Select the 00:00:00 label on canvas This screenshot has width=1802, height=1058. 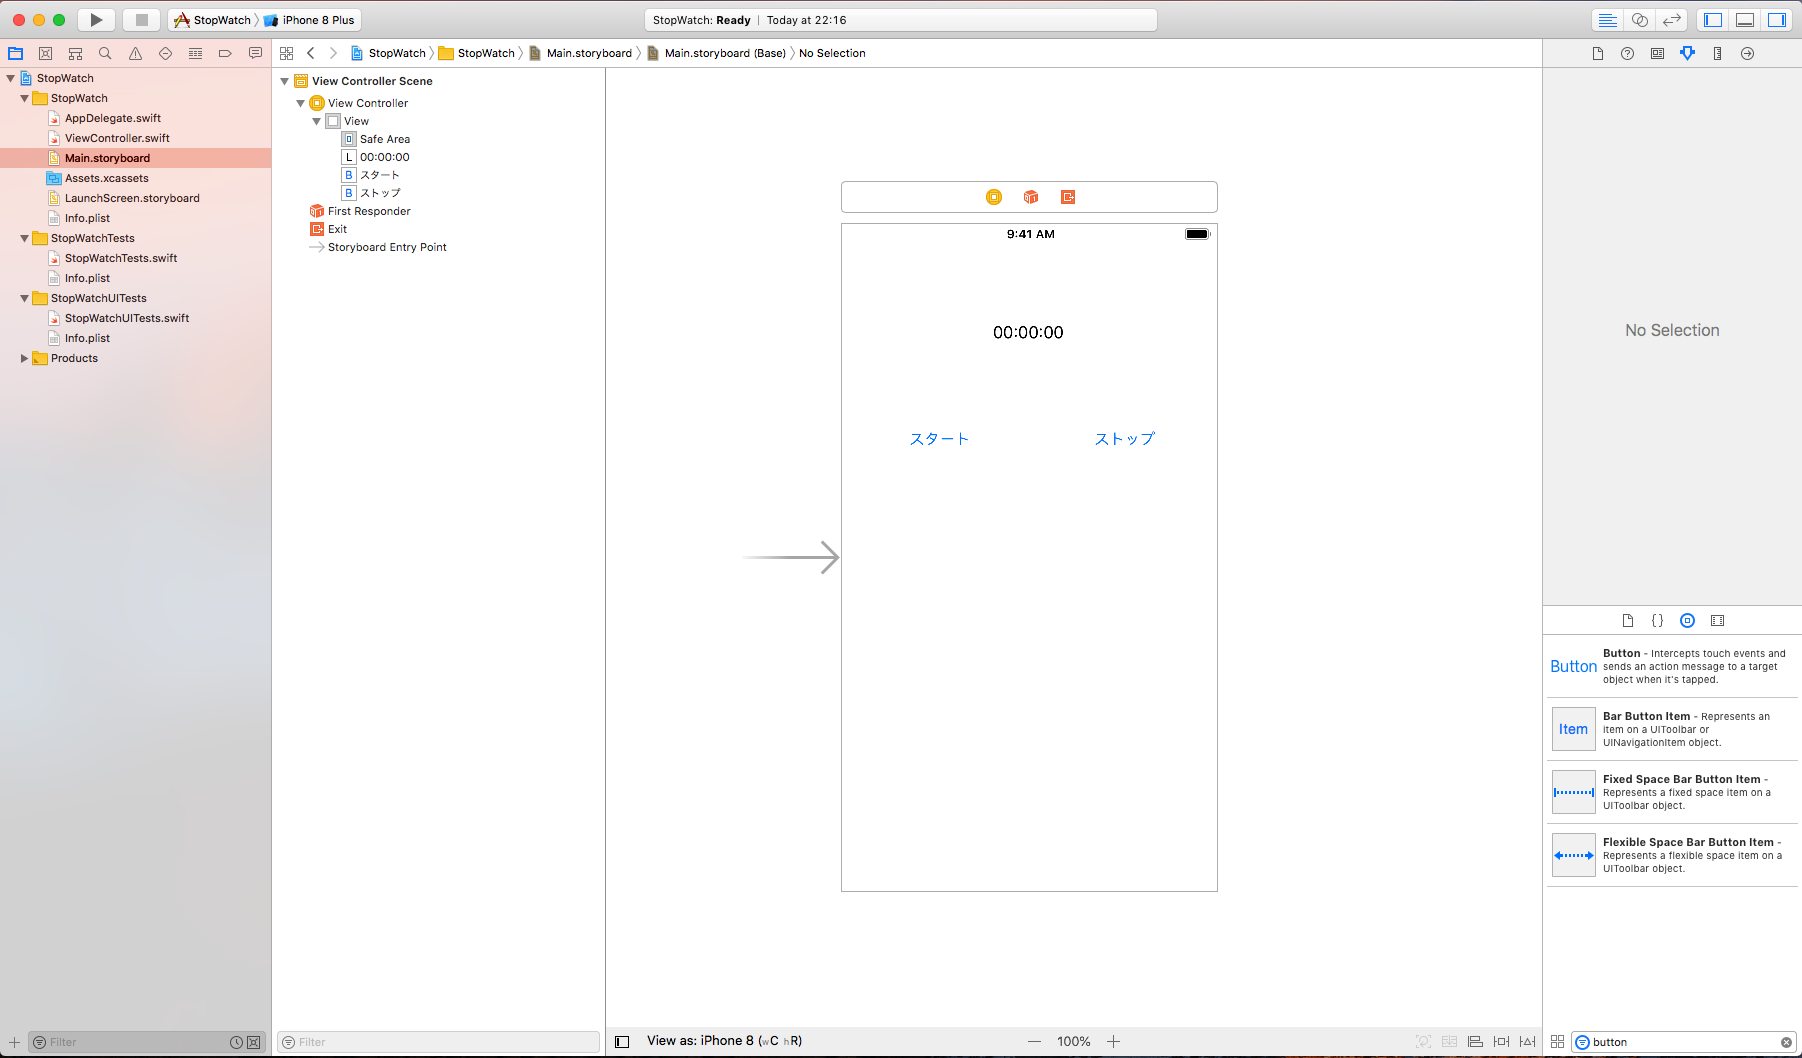point(1028,332)
